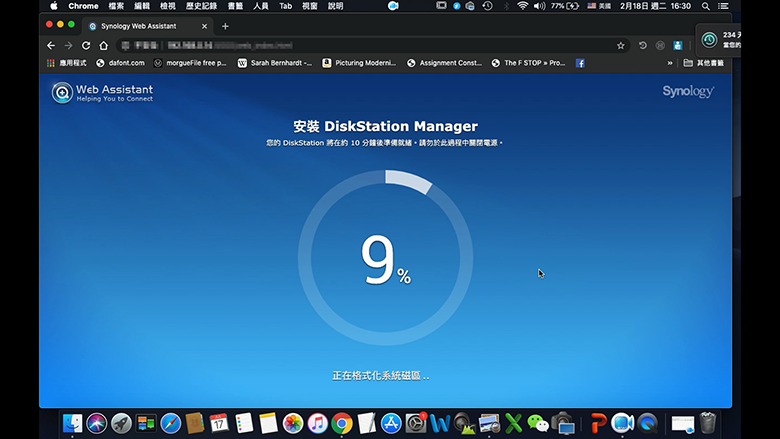This screenshot has height=439, width=780.
Task: Click the 2月18日 週二 16:30 clock
Action: (x=655, y=6)
